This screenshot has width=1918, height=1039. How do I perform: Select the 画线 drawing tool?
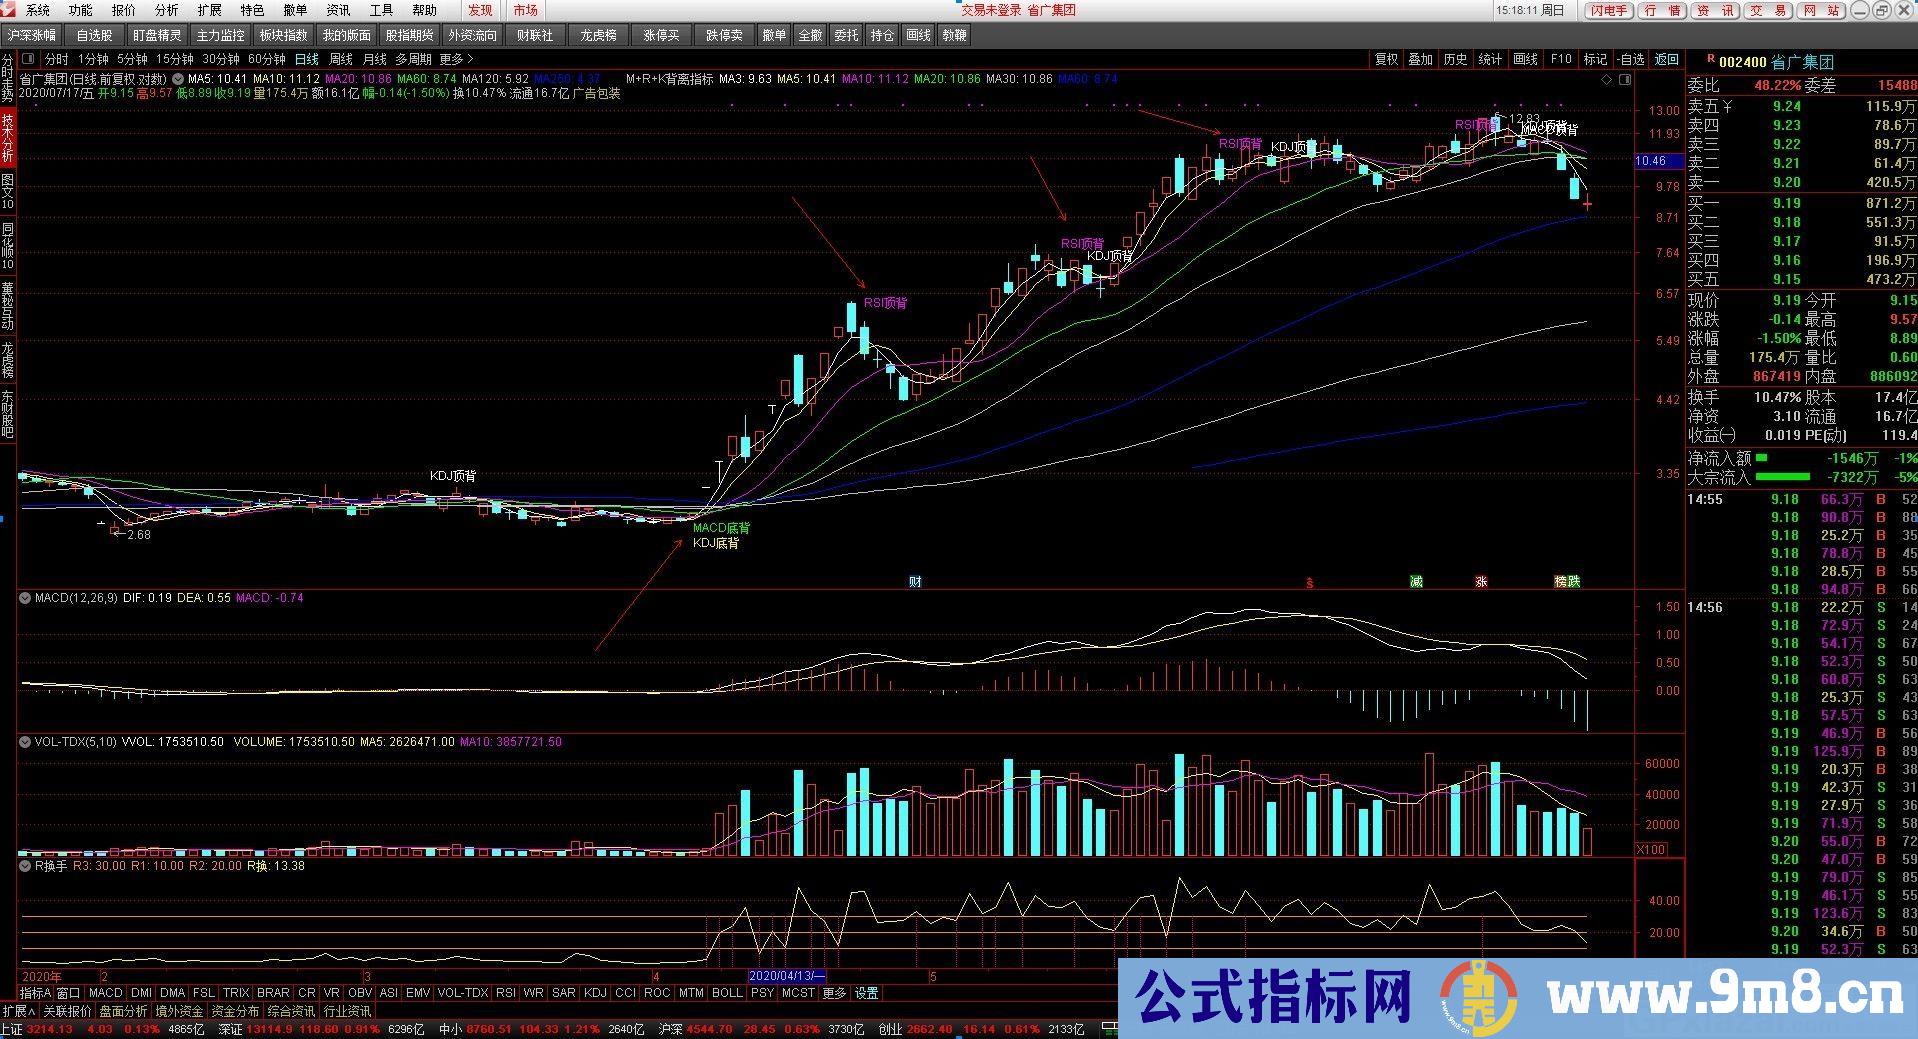point(917,34)
